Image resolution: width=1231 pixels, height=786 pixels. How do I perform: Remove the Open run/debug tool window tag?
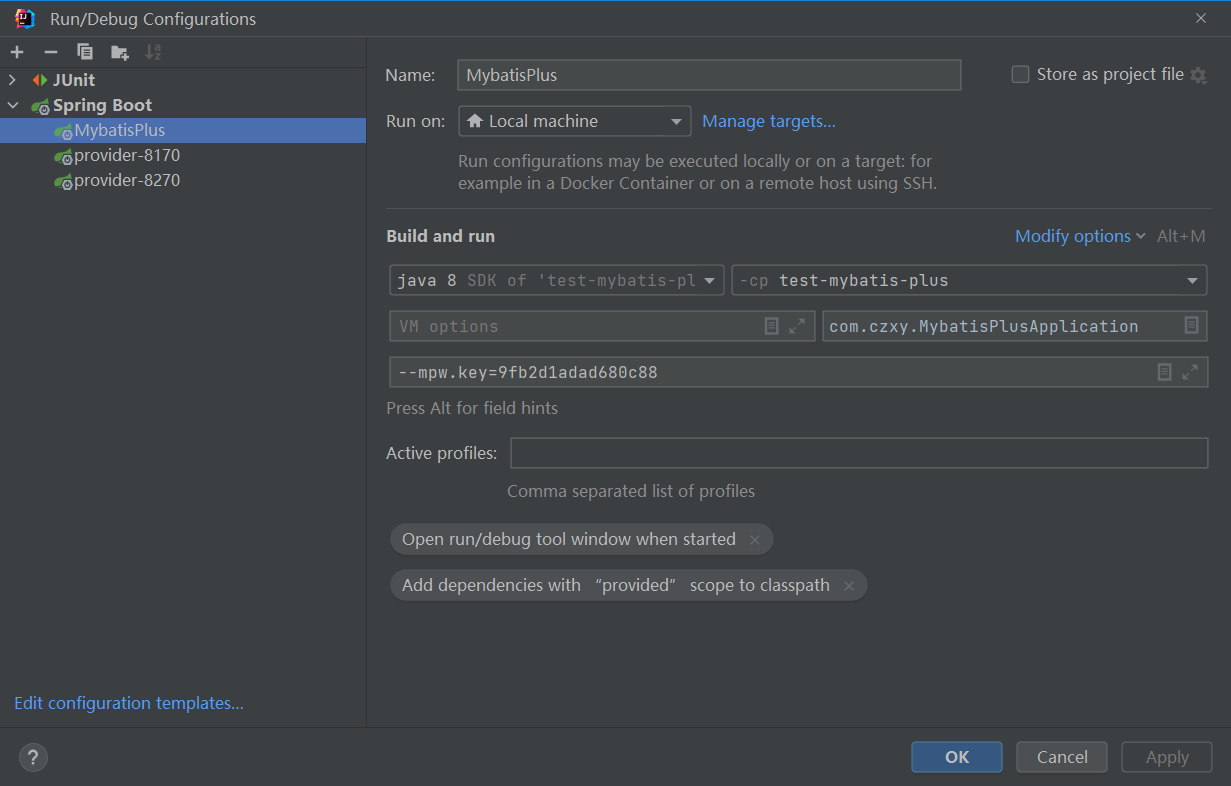pyautogui.click(x=756, y=539)
